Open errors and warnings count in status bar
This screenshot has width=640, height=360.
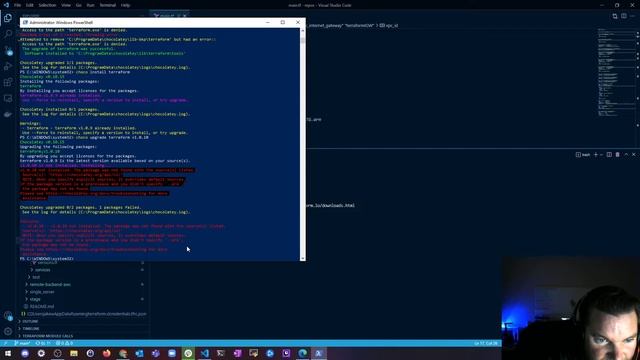(64, 343)
